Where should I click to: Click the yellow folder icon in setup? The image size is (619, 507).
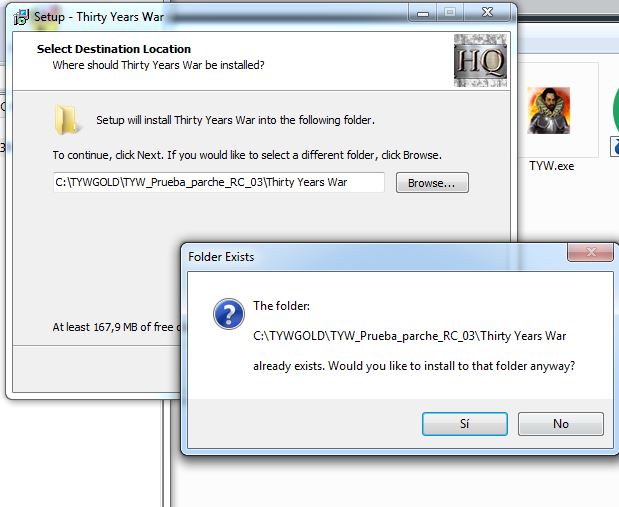tap(68, 120)
